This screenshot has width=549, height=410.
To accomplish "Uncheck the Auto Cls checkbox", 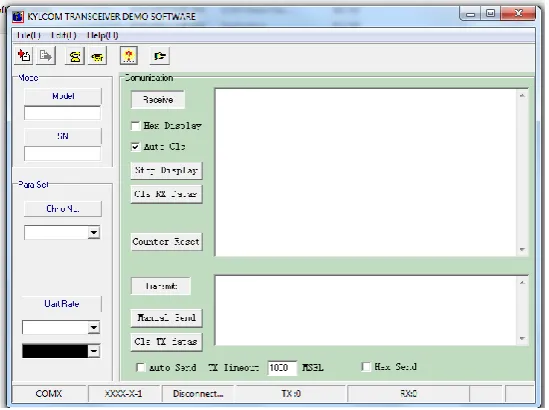I will [x=135, y=147].
